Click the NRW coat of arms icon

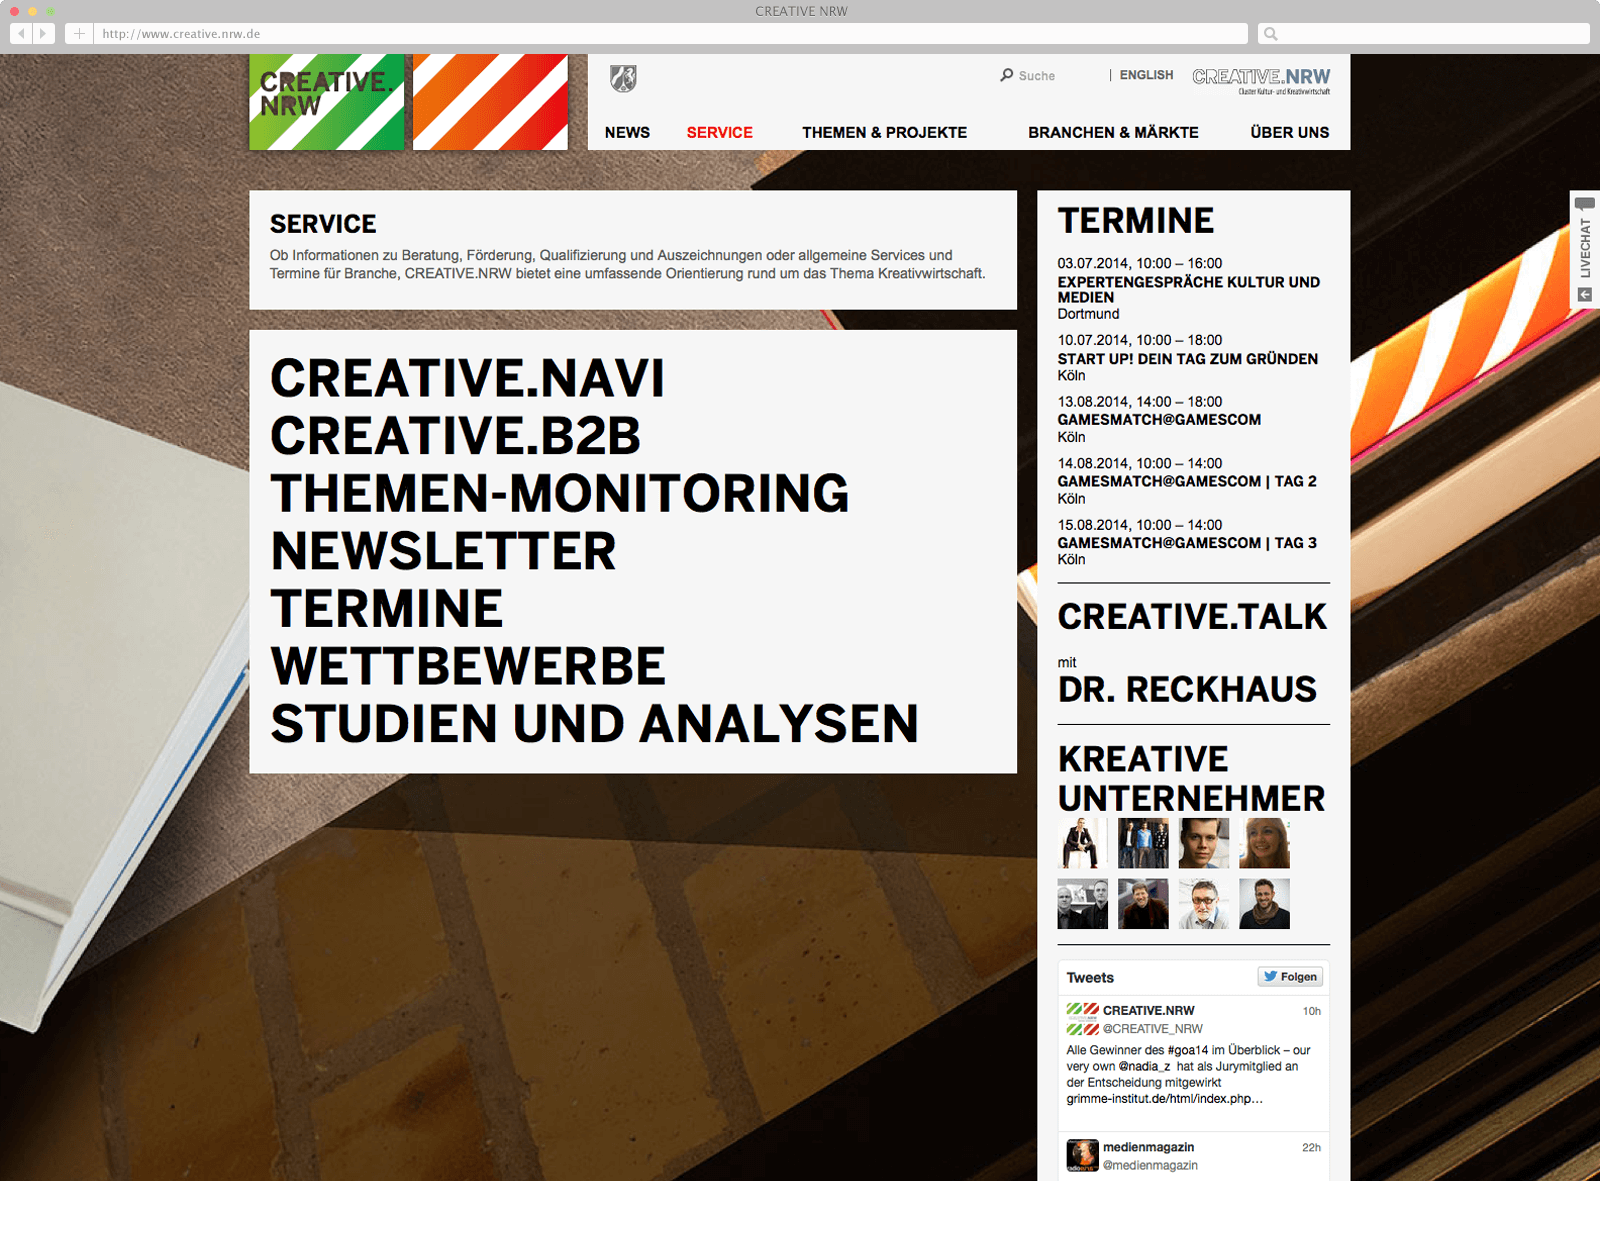point(624,78)
